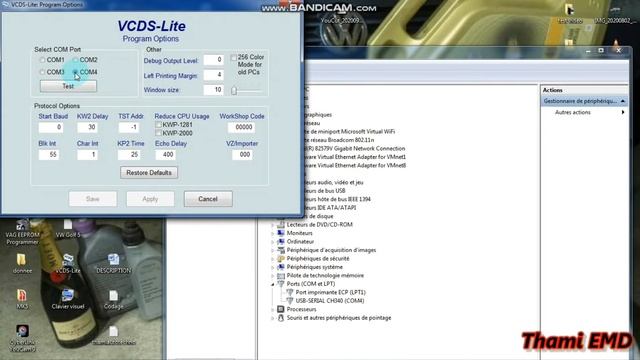Click the Test COM port button

tap(68, 86)
